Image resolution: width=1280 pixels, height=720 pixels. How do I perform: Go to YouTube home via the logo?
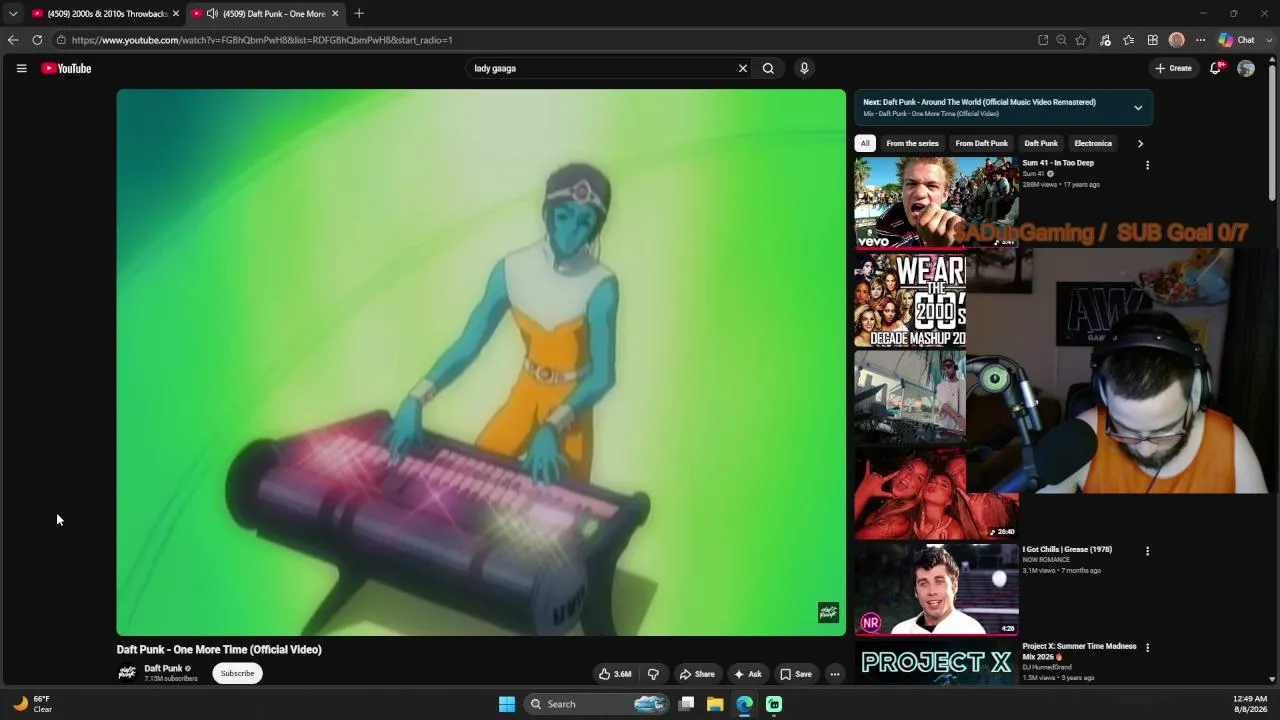click(66, 68)
